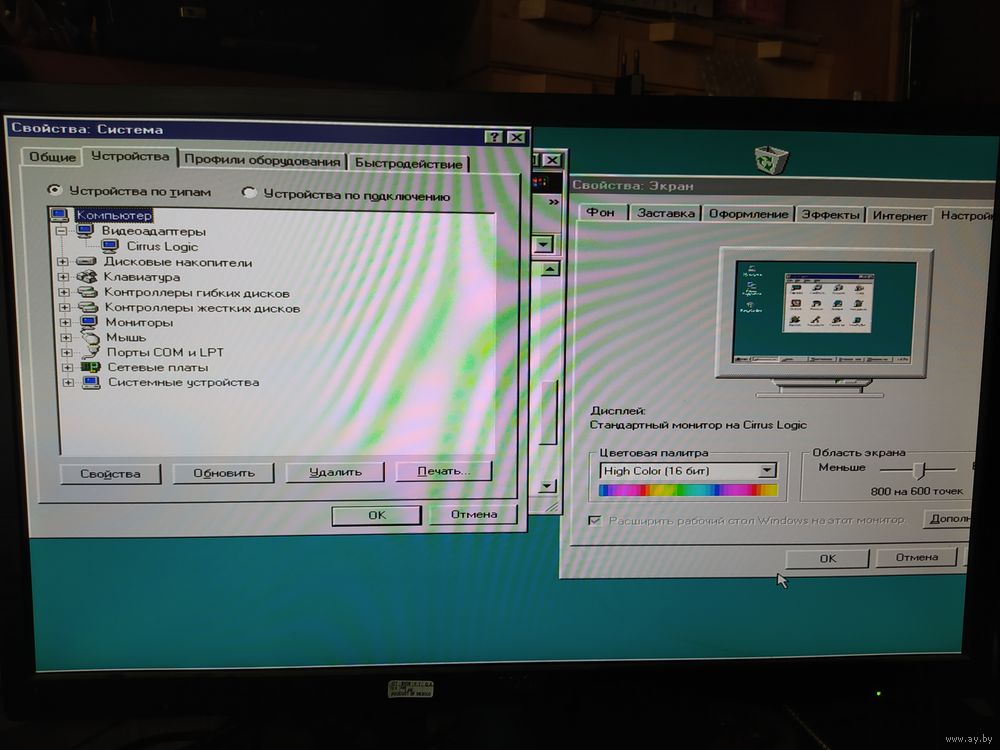Select the Cirrus Logic tree entry text
Image resolution: width=1000 pixels, height=750 pixels.
click(163, 246)
